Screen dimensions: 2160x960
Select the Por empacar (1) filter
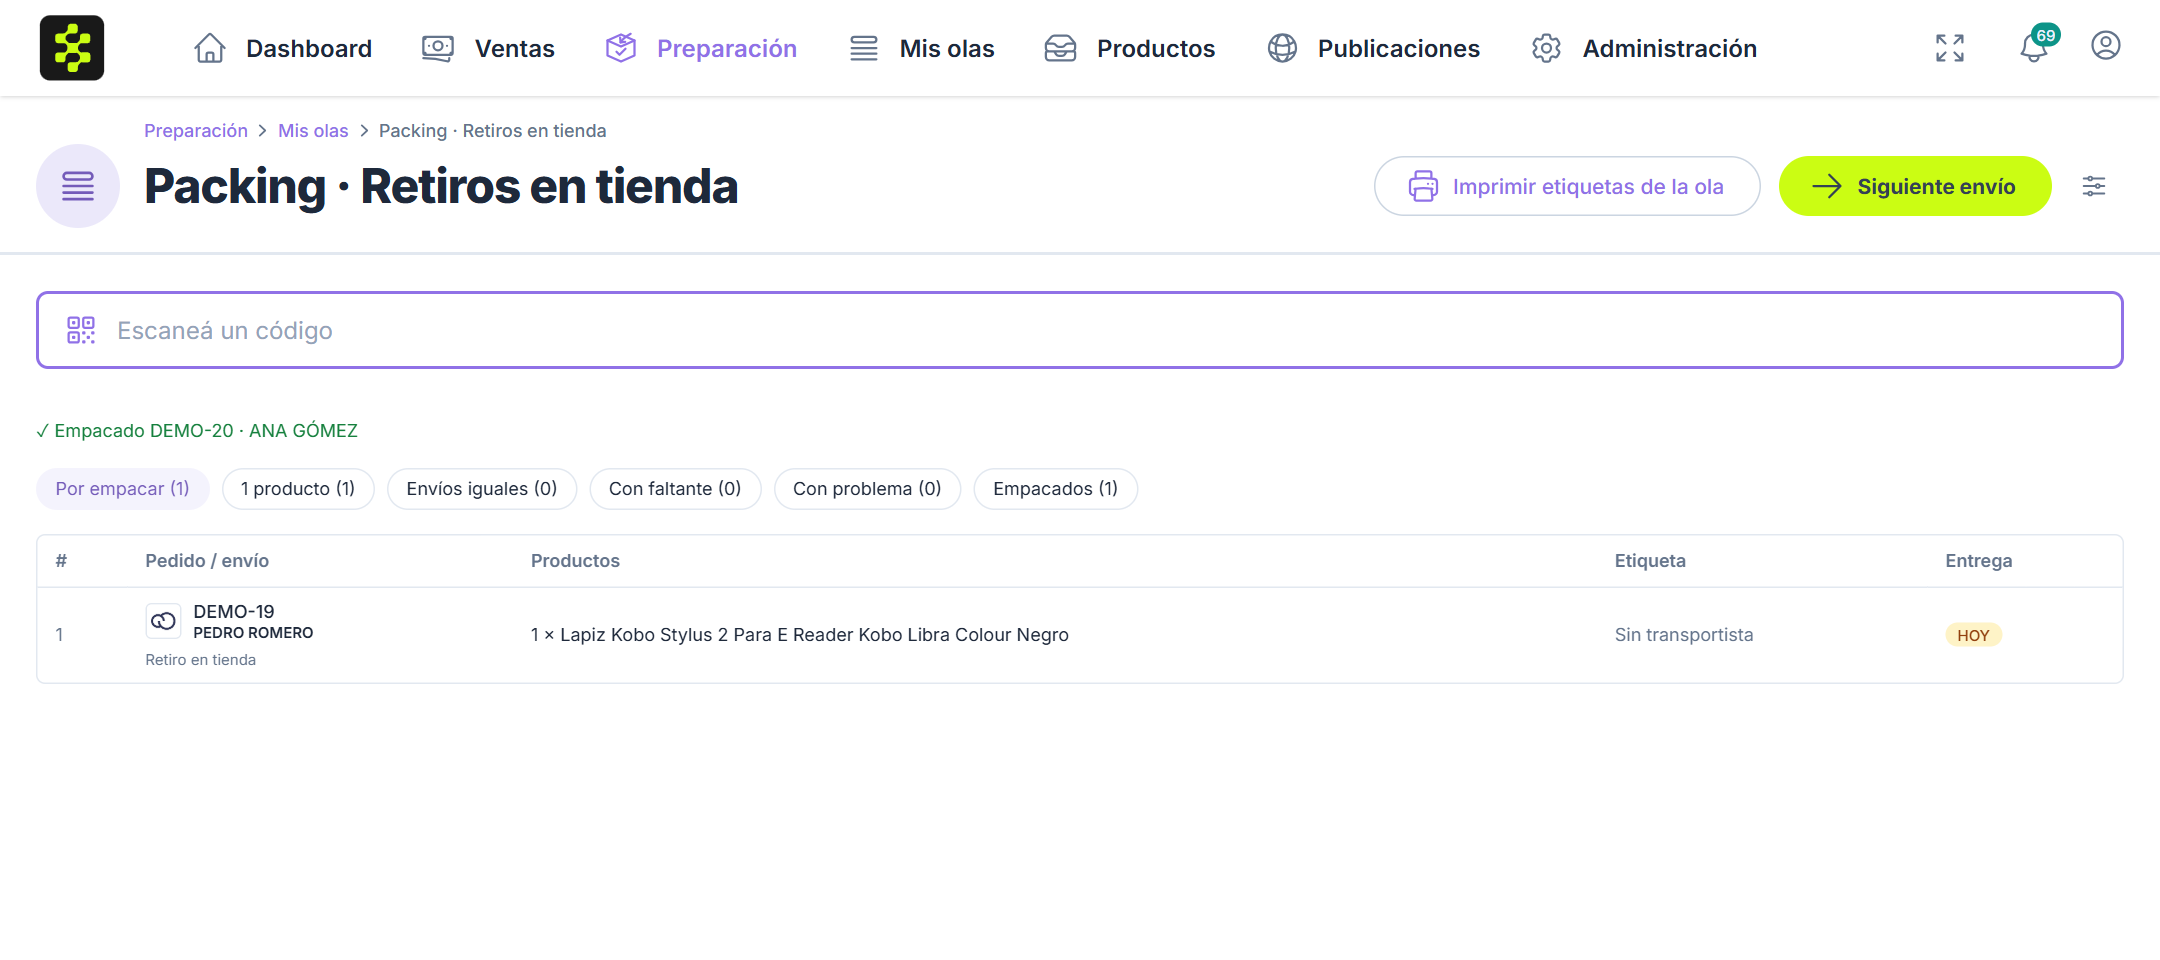tap(123, 489)
